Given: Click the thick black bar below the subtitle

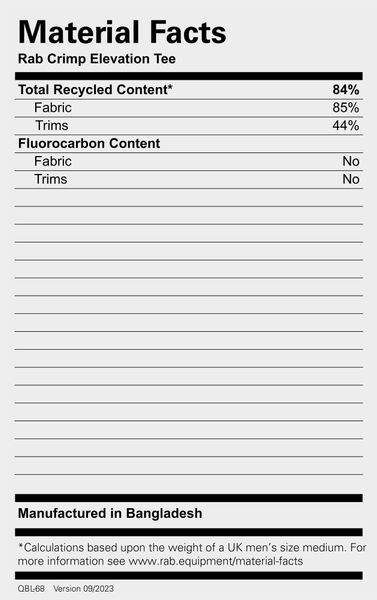Looking at the screenshot, I should pos(189,76).
